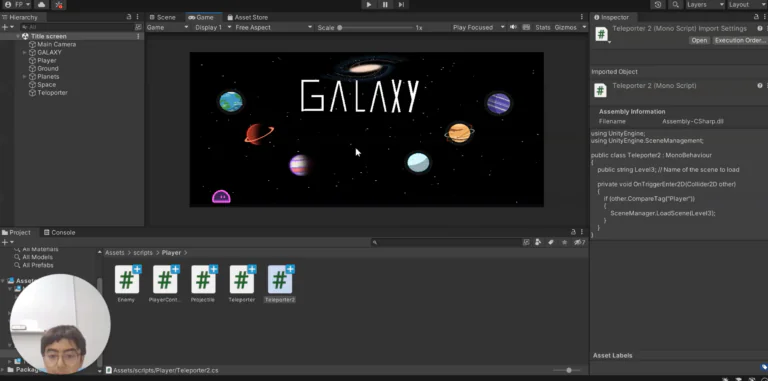Image resolution: width=768 pixels, height=381 pixels.
Task: Open the Search by Type filter icon
Action: [x=538, y=242]
